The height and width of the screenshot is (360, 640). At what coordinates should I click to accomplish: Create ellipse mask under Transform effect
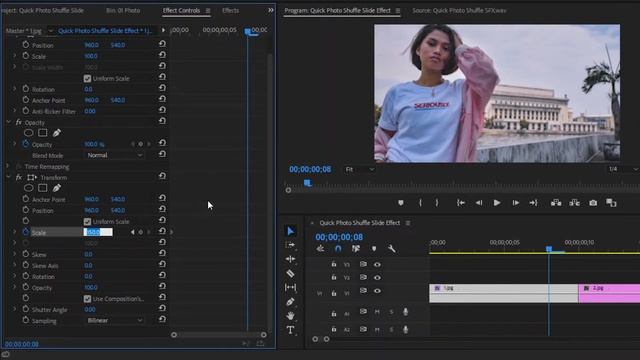(29, 188)
